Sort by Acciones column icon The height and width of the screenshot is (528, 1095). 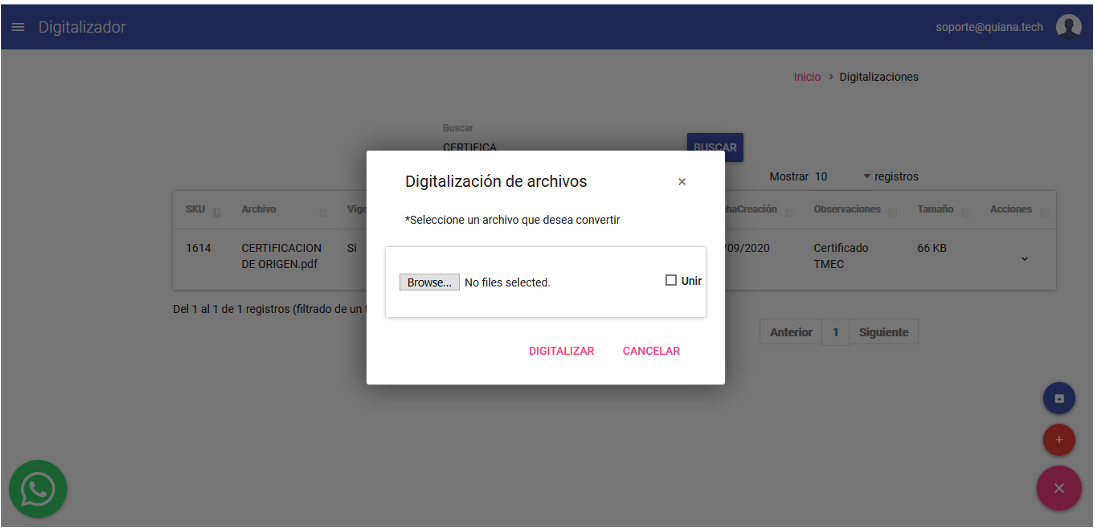pos(1043,212)
